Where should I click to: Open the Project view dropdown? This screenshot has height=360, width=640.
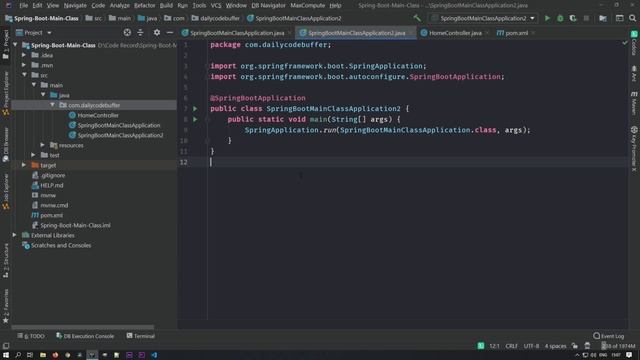[x=34, y=33]
